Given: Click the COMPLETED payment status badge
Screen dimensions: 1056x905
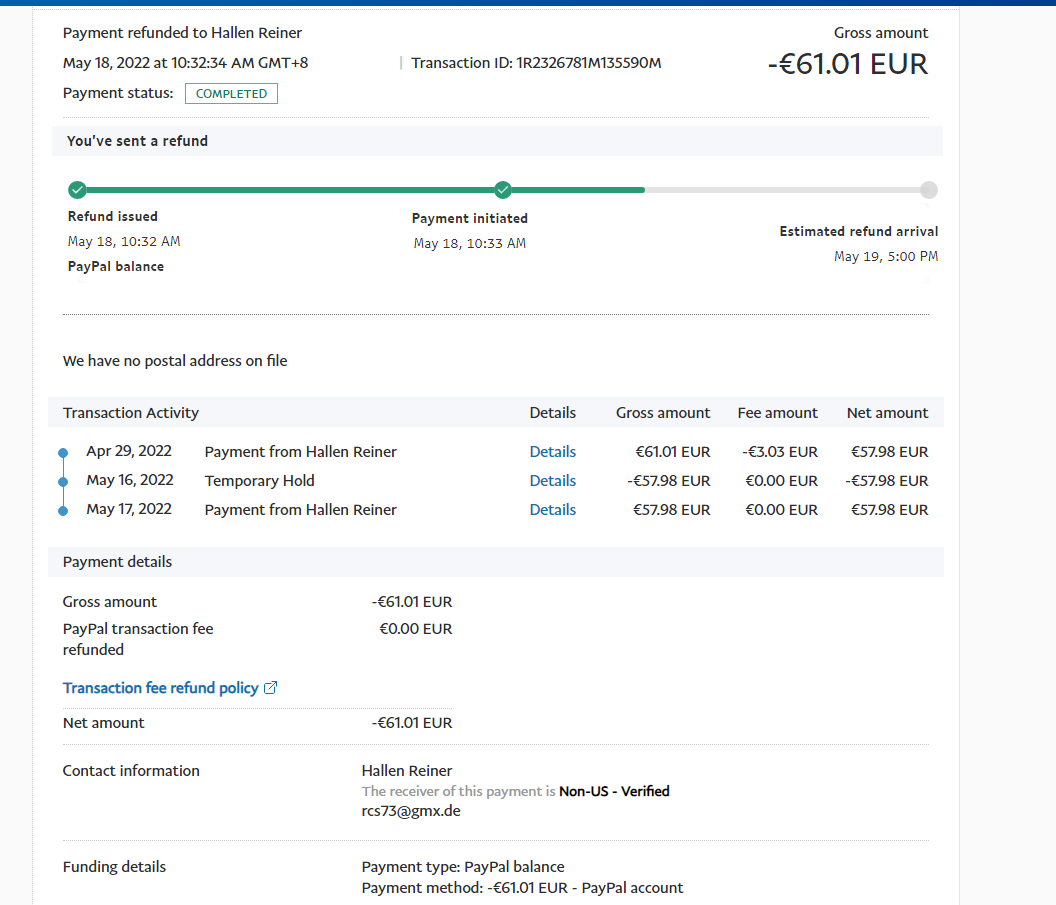Looking at the screenshot, I should 231,94.
